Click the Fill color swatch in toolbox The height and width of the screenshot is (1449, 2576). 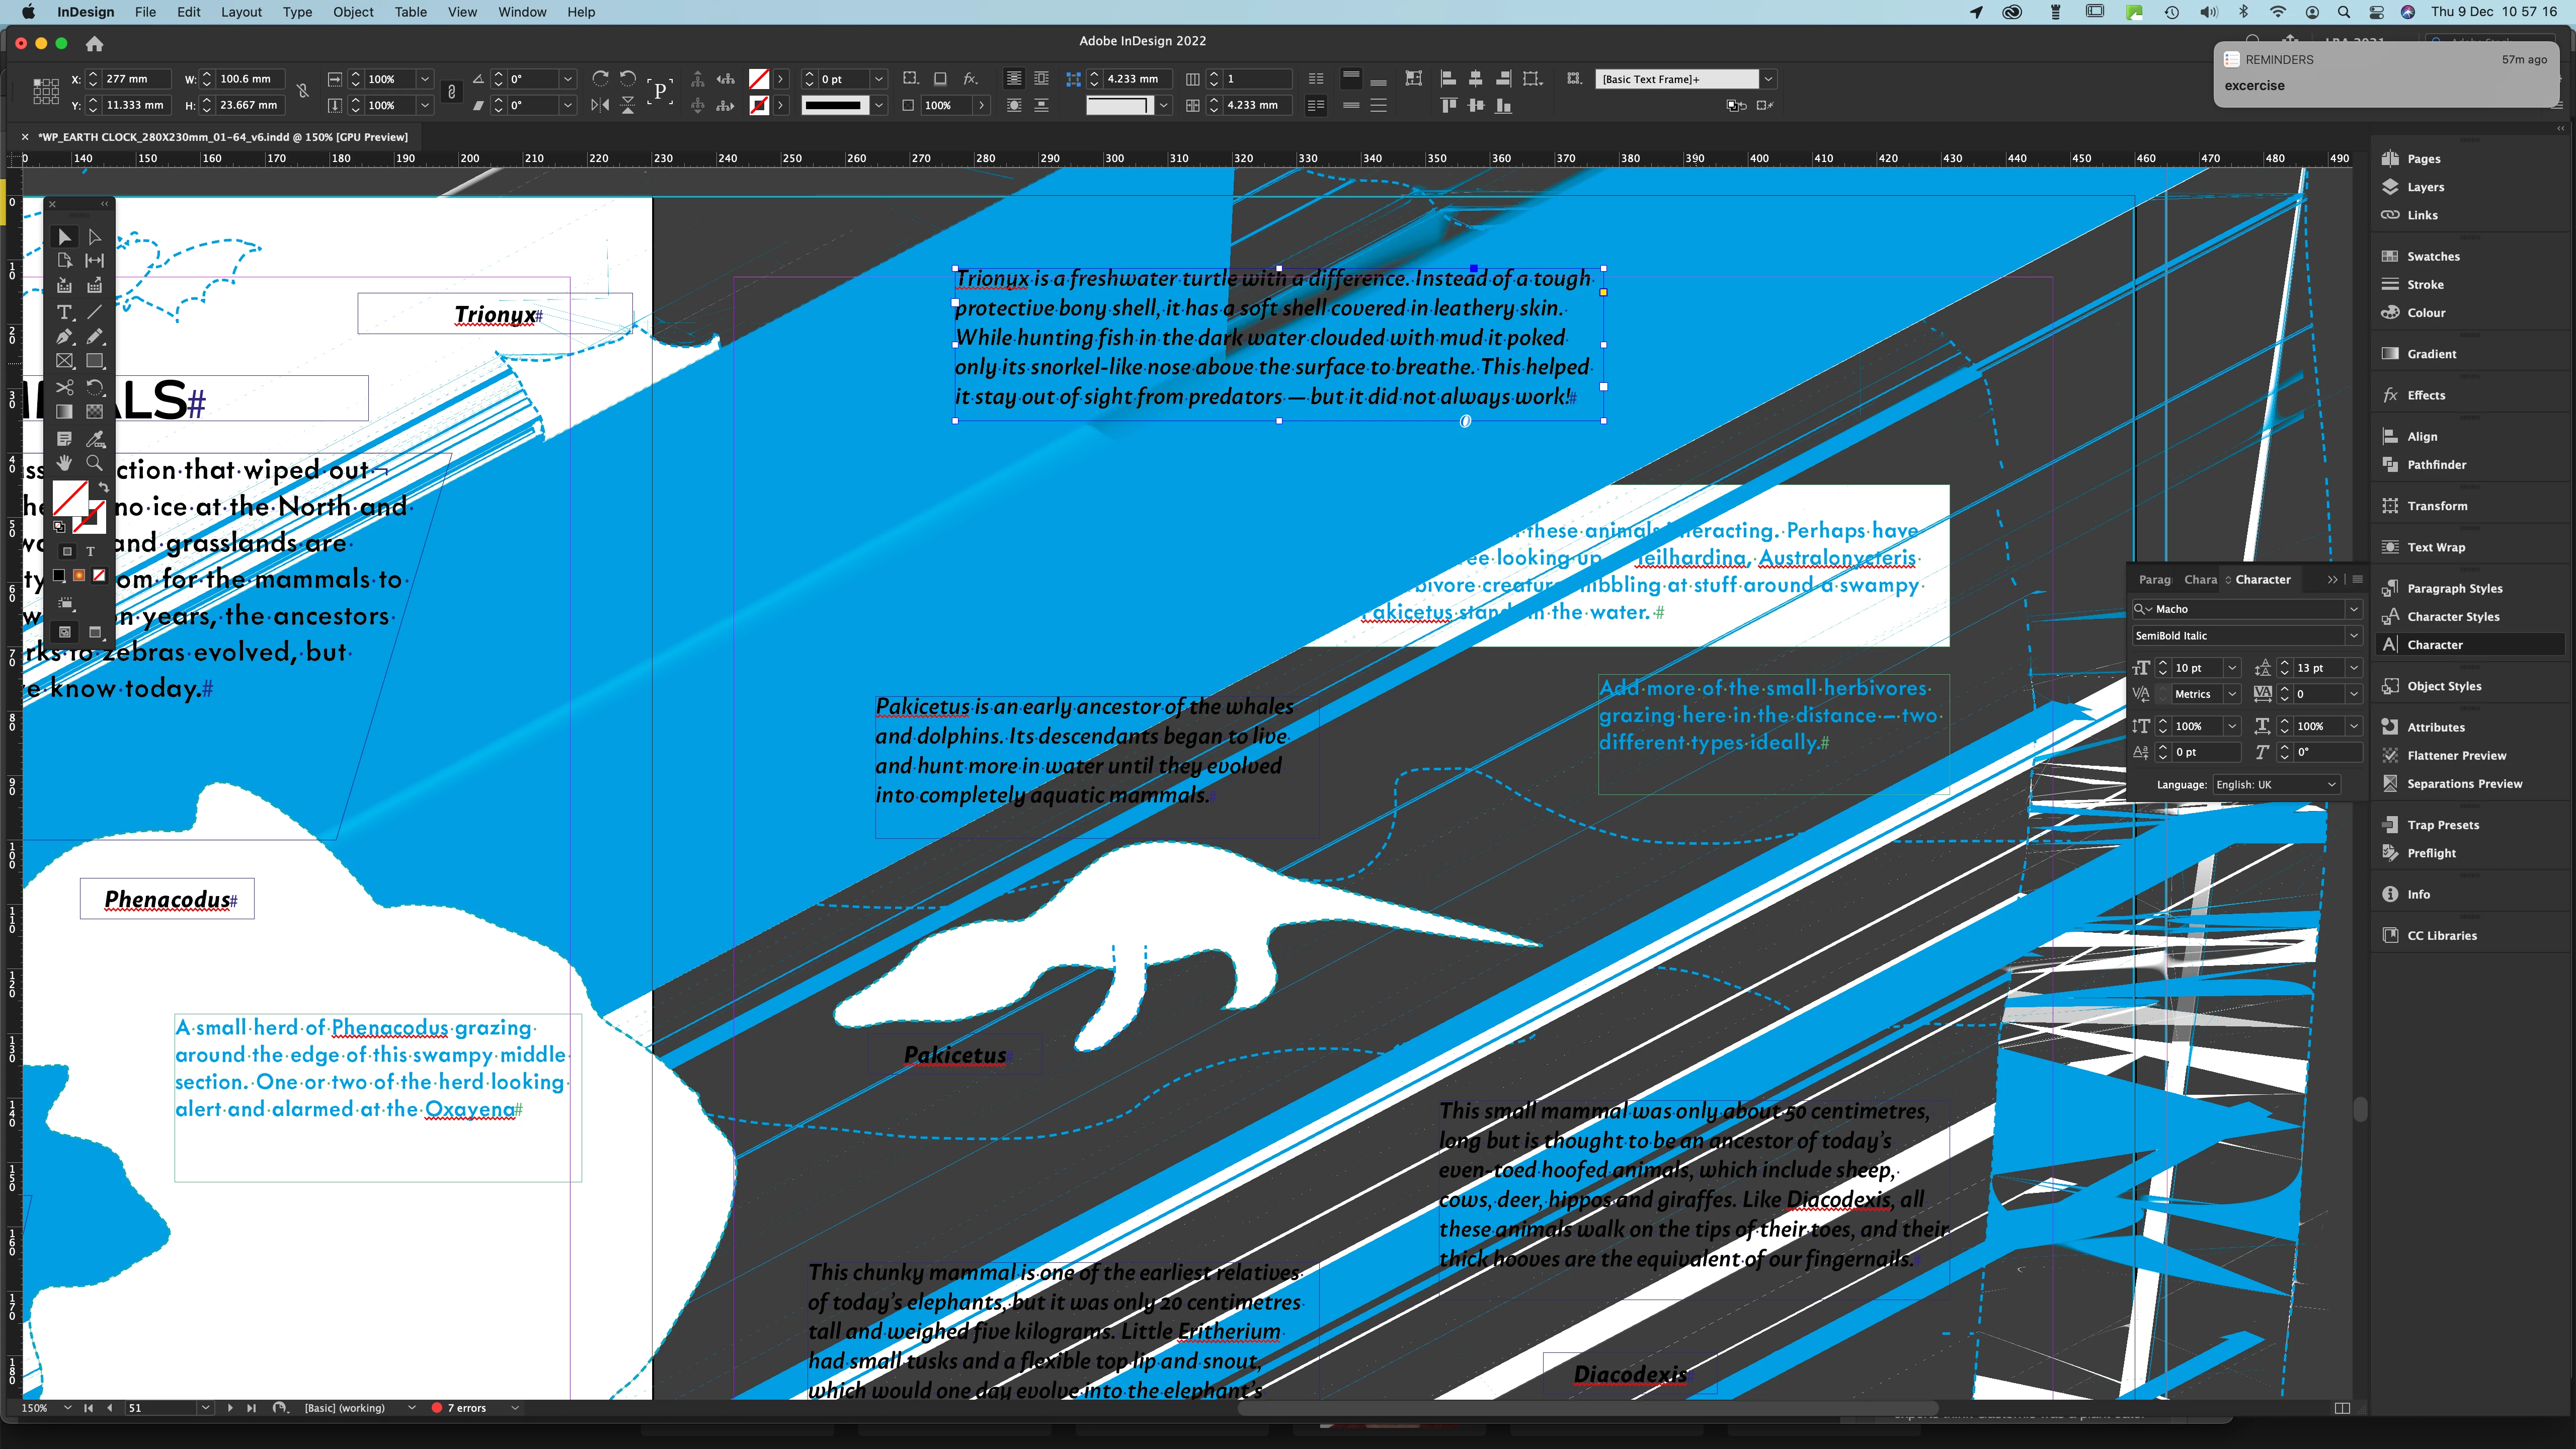pyautogui.click(x=70, y=497)
